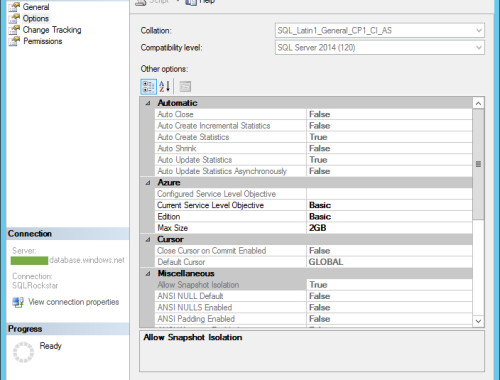Select the Allow Snapshot Isolation row

pyautogui.click(x=313, y=285)
